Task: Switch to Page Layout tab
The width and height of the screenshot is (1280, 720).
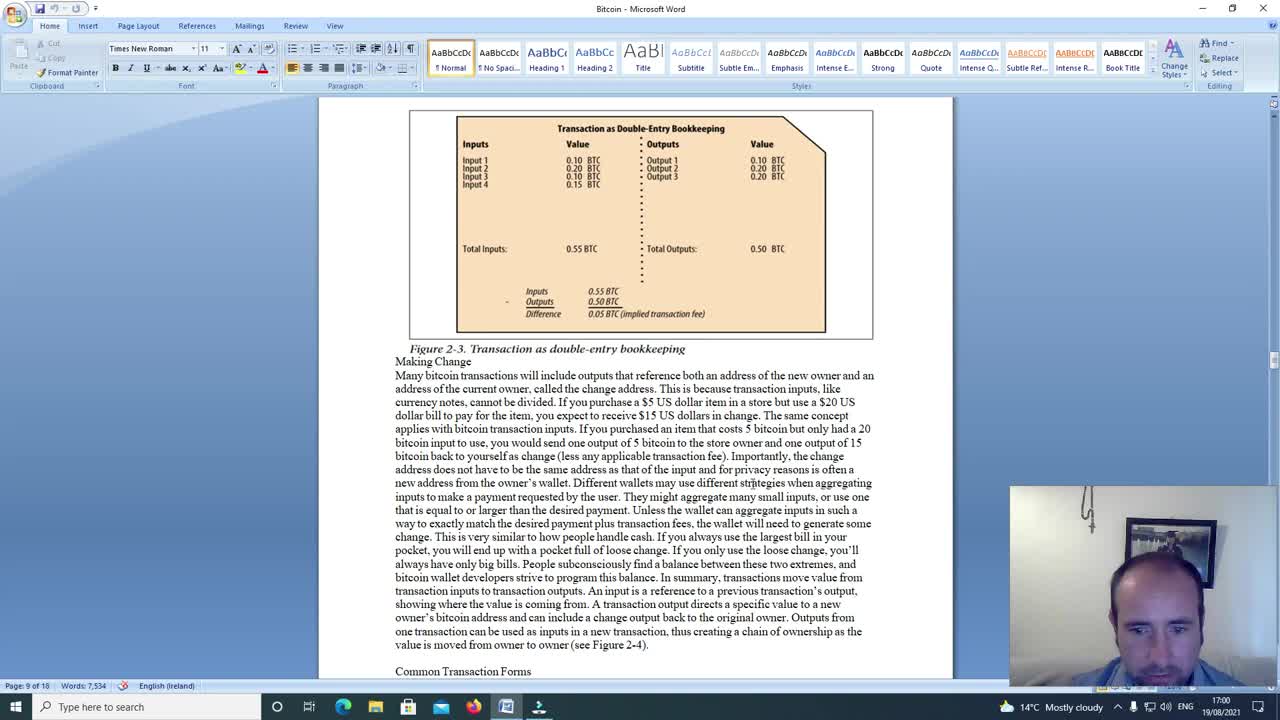Action: pyautogui.click(x=138, y=26)
